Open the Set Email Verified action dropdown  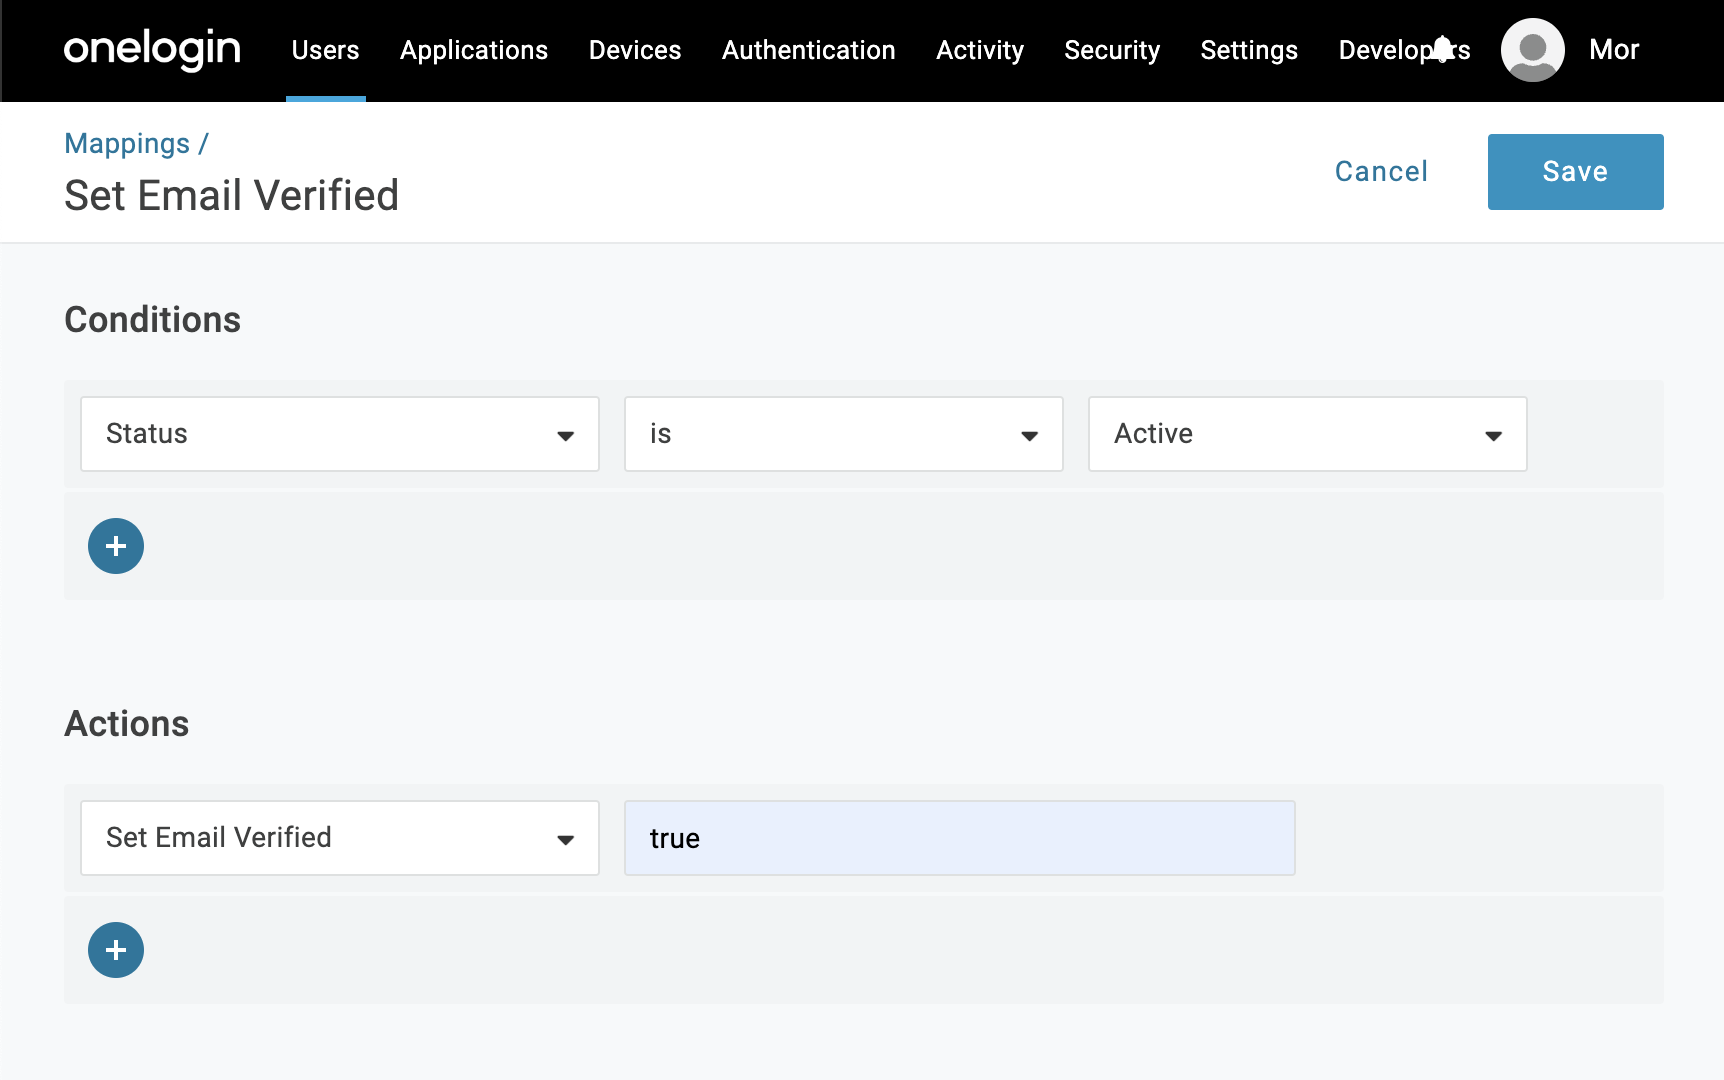(339, 838)
